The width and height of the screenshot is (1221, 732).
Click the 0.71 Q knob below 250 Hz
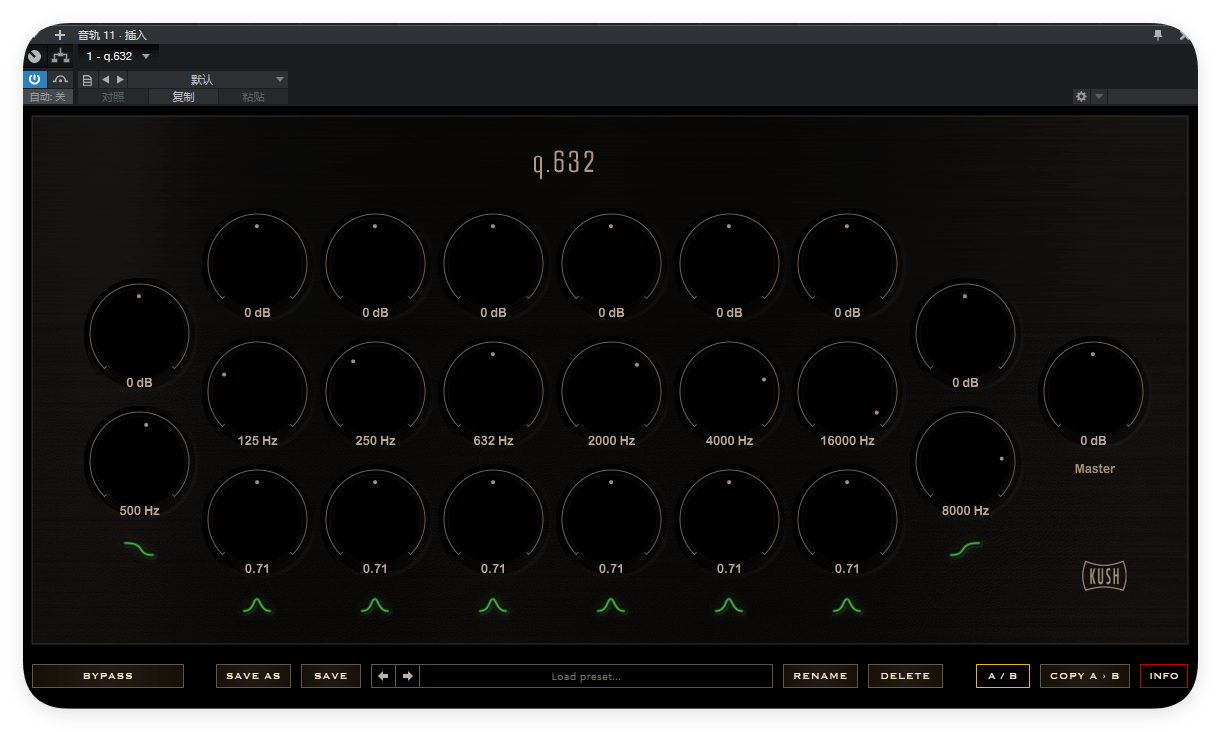pyautogui.click(x=375, y=518)
